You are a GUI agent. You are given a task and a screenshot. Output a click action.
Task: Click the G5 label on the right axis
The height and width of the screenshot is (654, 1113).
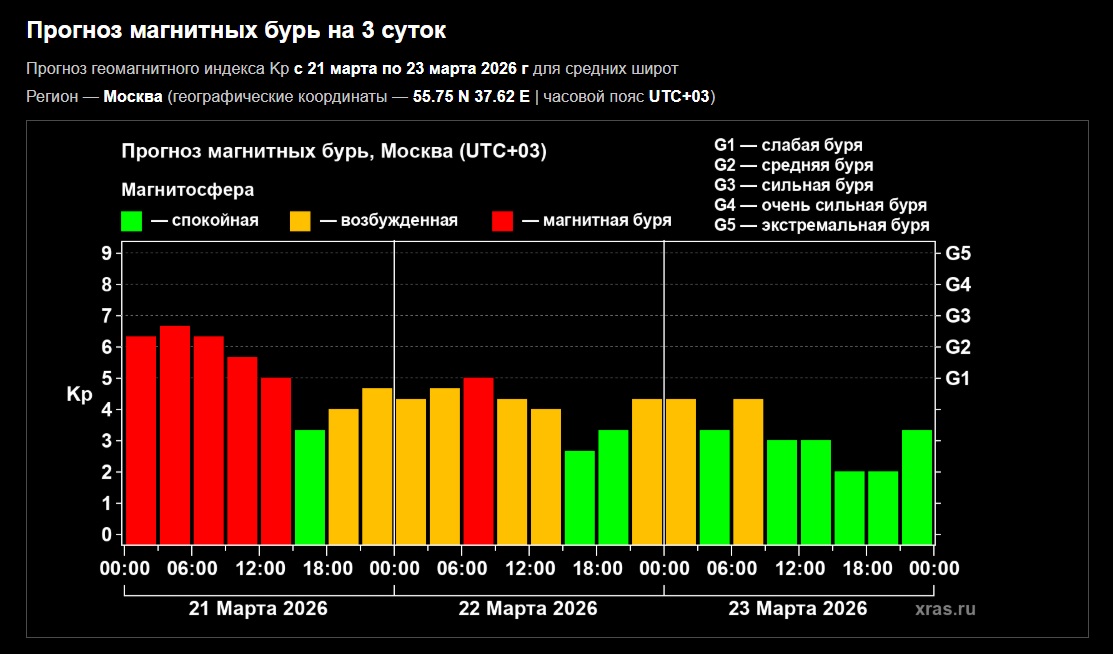coord(957,253)
